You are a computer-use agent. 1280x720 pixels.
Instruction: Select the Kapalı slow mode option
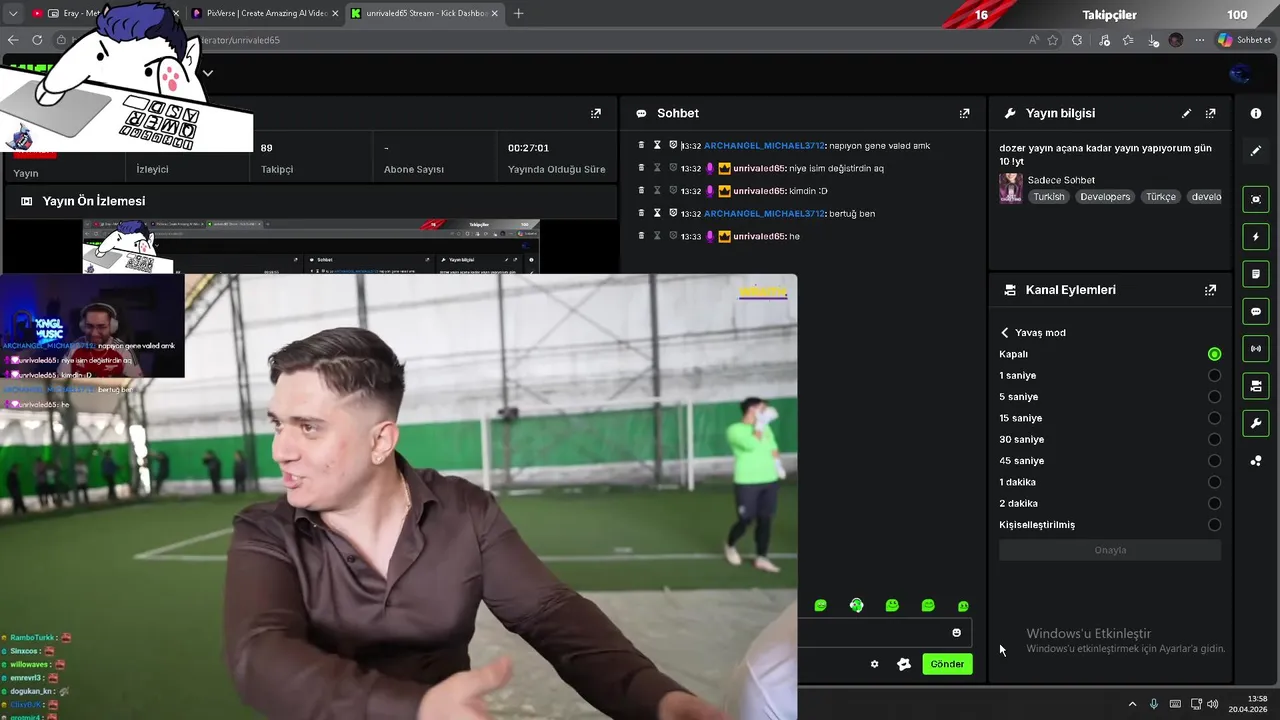[1214, 354]
